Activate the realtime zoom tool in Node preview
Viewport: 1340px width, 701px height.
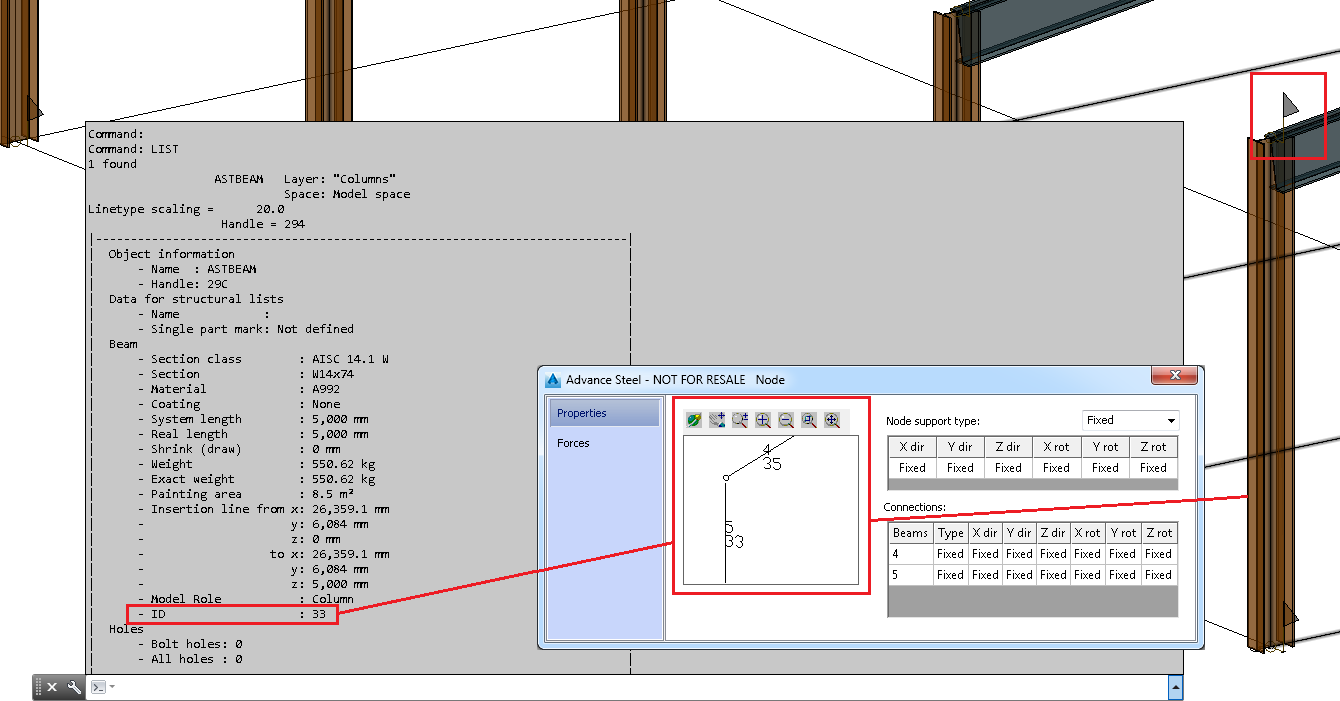pos(740,421)
